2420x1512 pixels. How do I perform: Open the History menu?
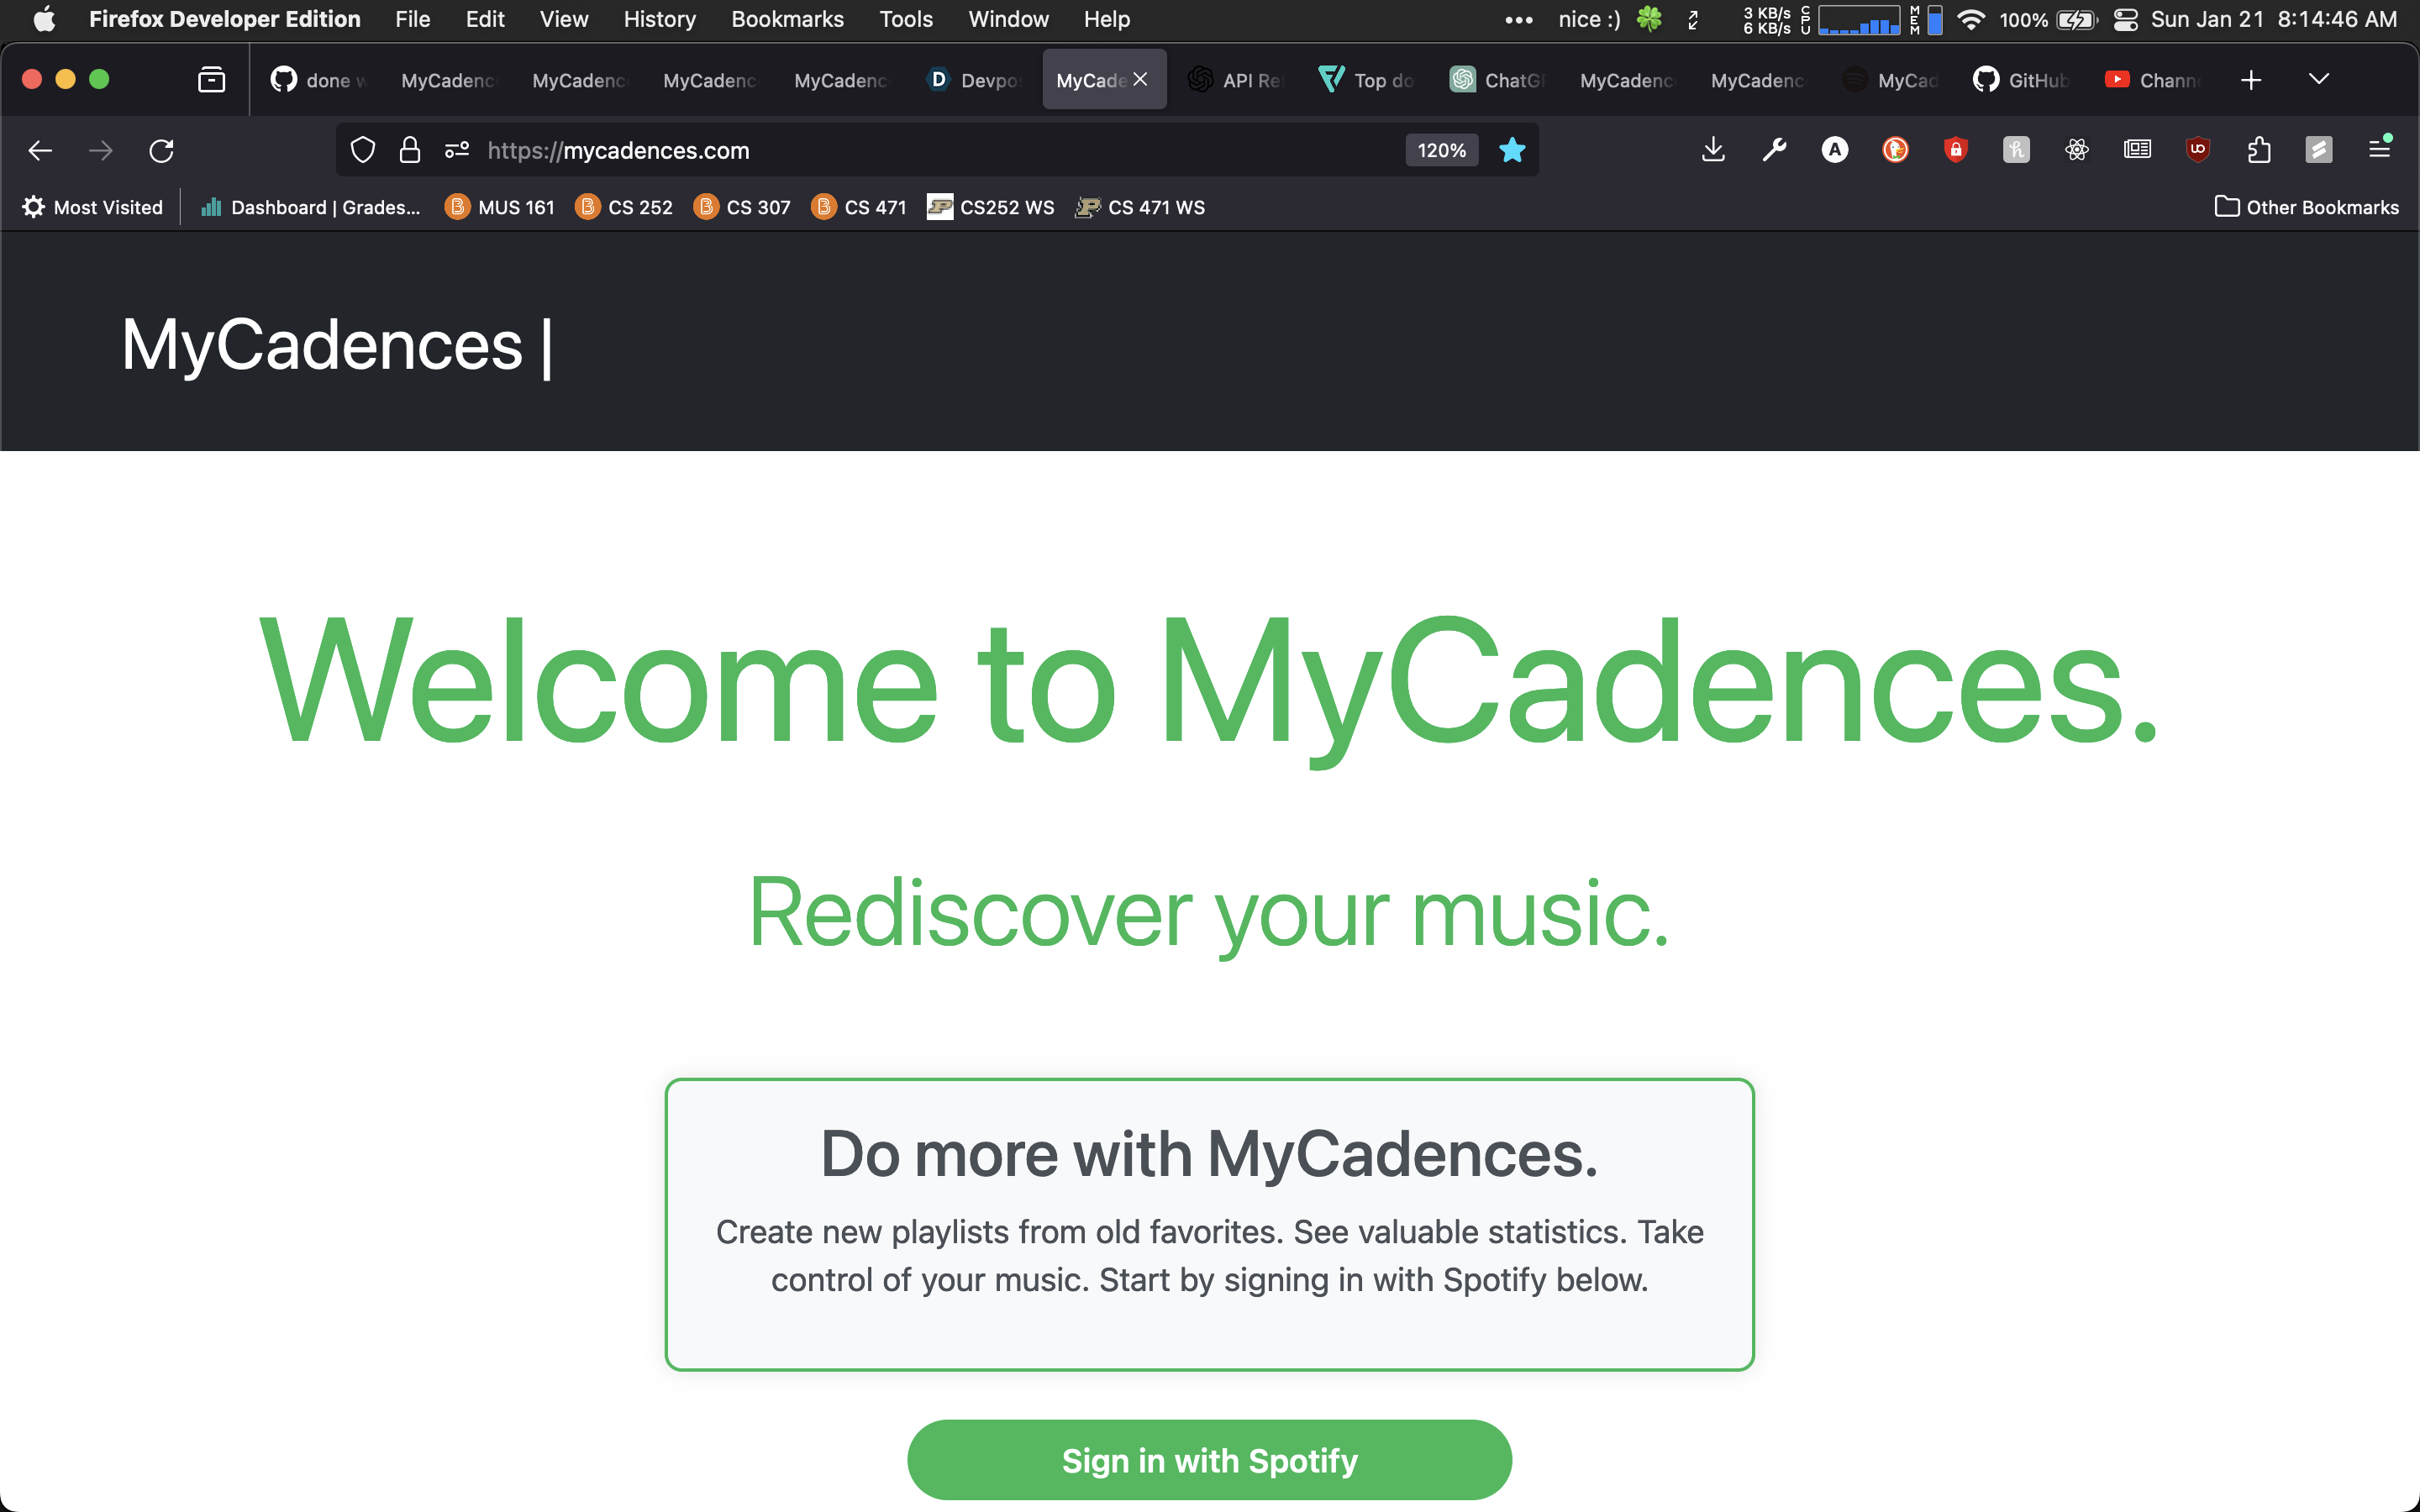coord(659,20)
